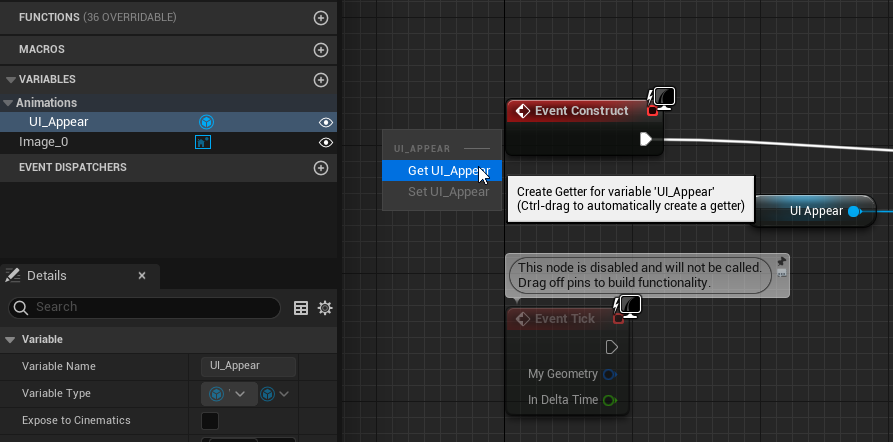Click the Event Tick delegate pin

618,319
